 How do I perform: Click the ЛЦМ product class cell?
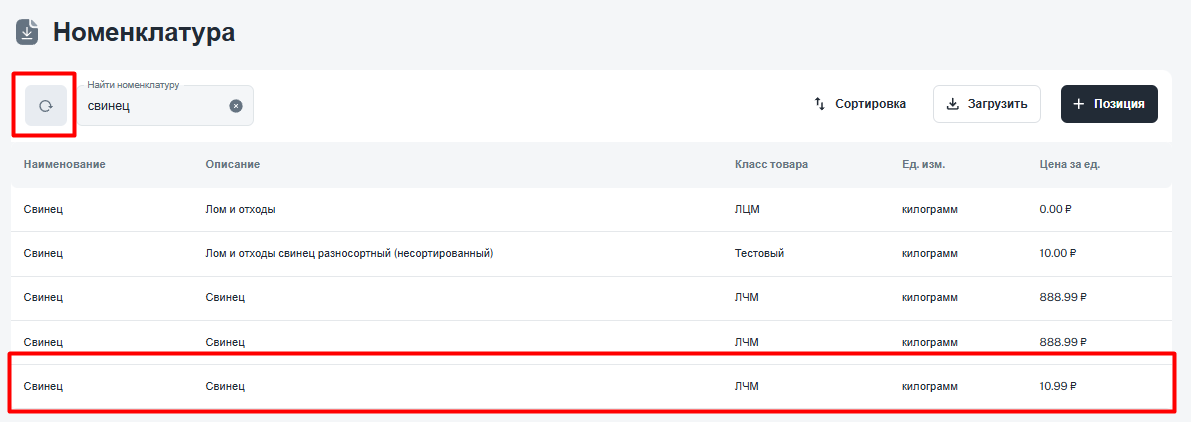pos(747,210)
